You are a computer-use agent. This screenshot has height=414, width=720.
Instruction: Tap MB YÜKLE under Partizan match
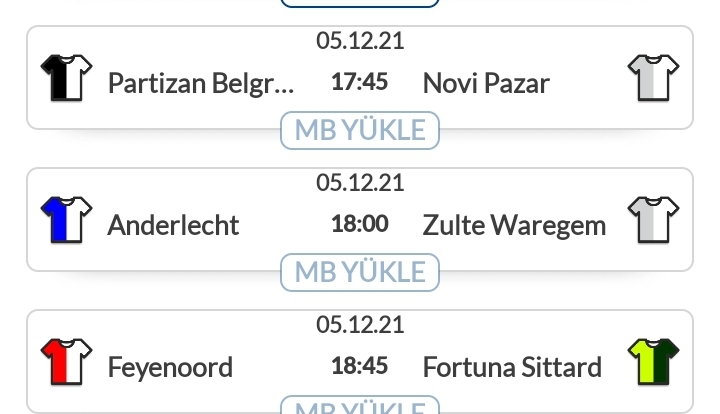(360, 130)
